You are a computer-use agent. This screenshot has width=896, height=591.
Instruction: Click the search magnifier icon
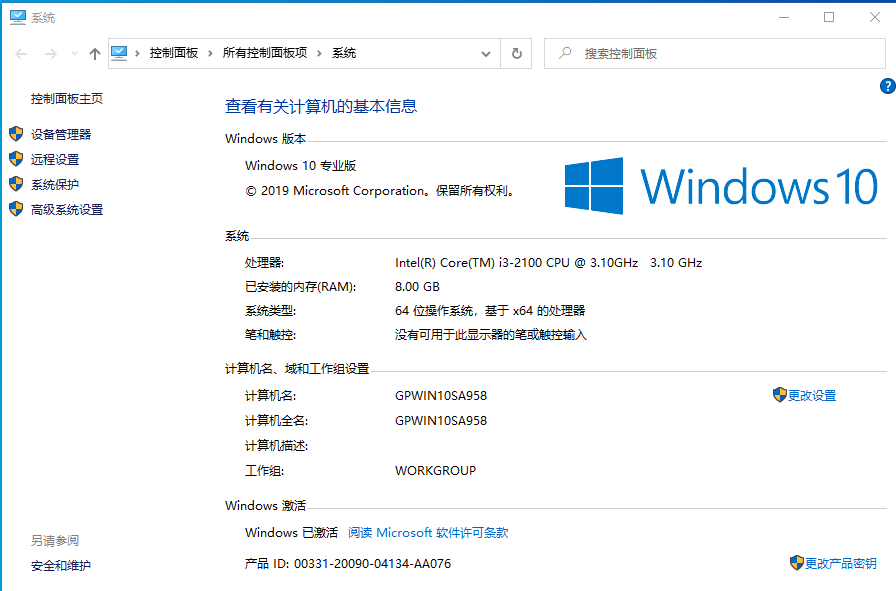565,53
